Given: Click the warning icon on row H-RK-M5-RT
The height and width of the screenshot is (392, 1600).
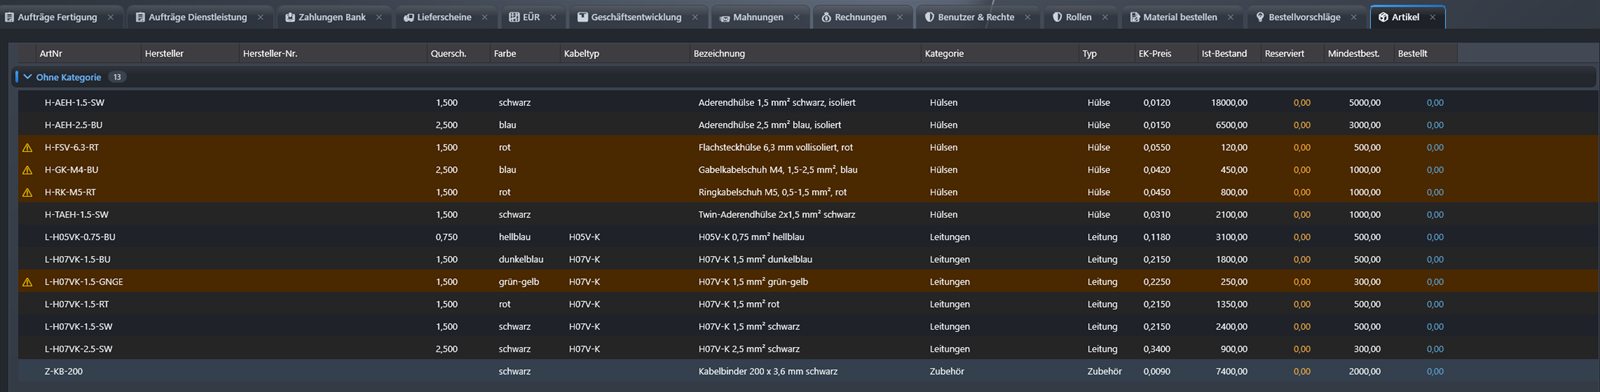Looking at the screenshot, I should click(x=27, y=192).
